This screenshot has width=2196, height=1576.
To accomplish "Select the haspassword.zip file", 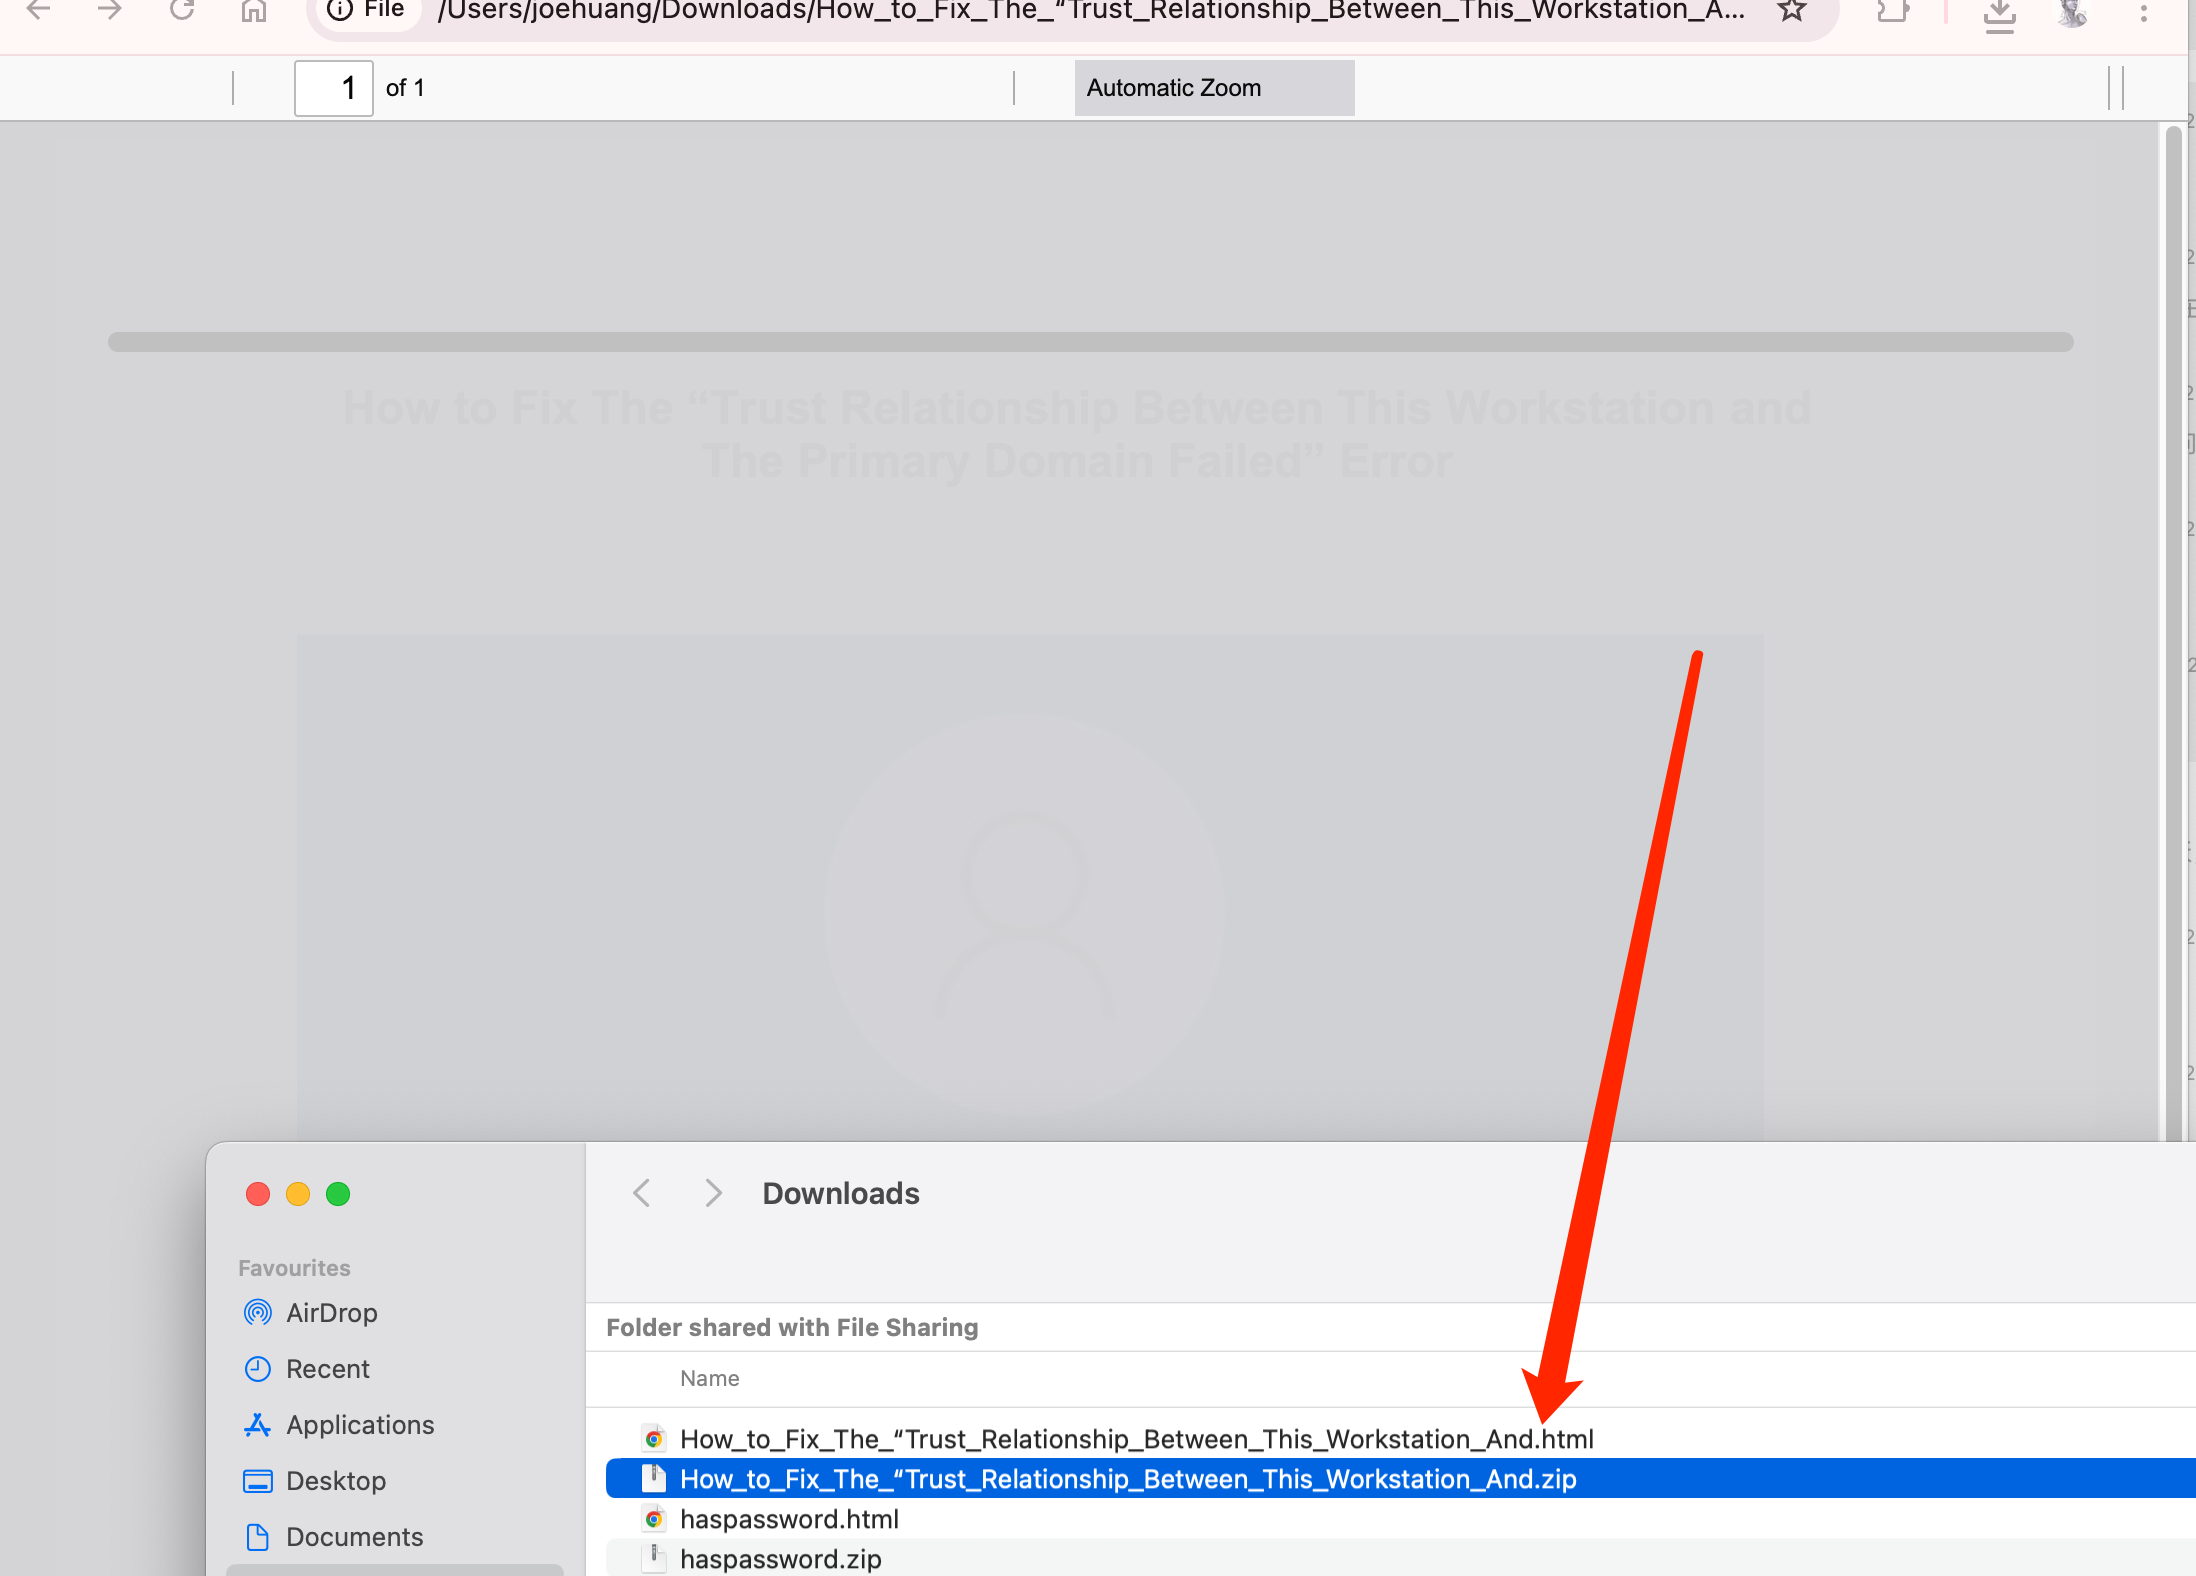I will click(x=779, y=1558).
